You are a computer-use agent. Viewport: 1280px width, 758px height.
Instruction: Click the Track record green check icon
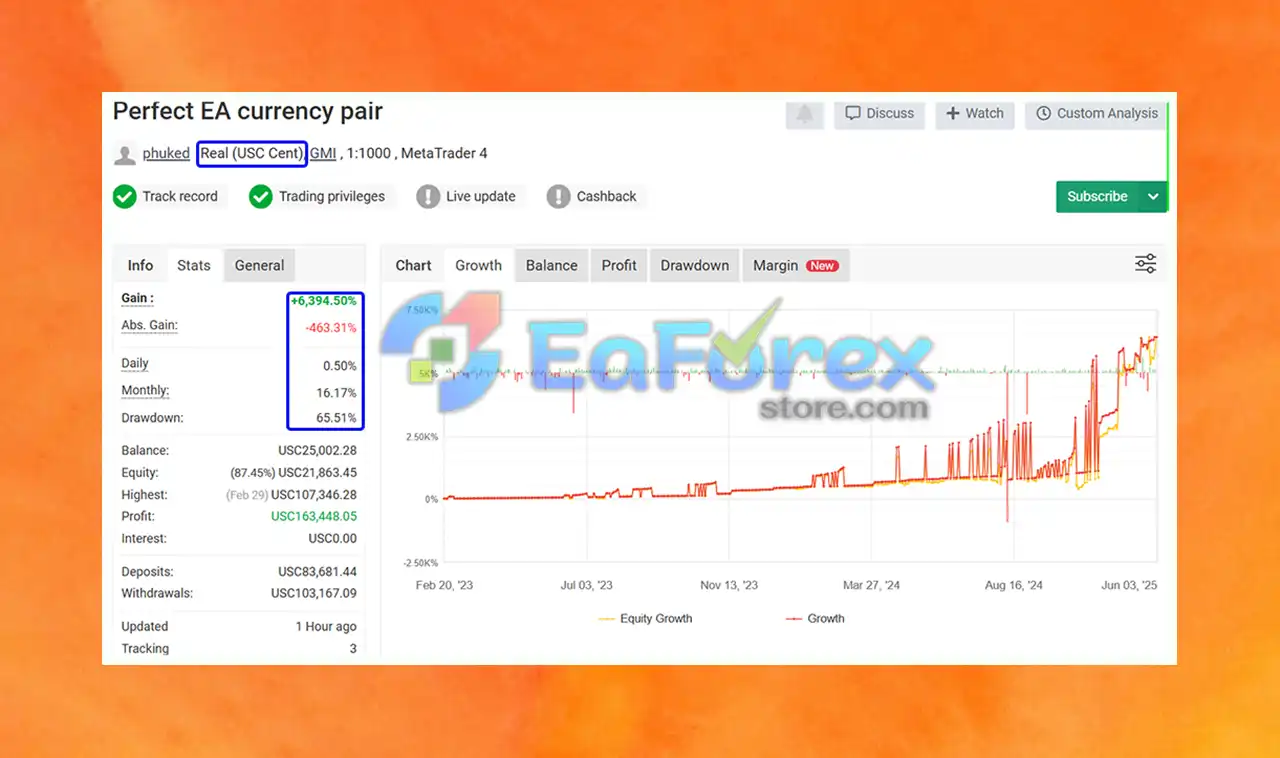125,197
